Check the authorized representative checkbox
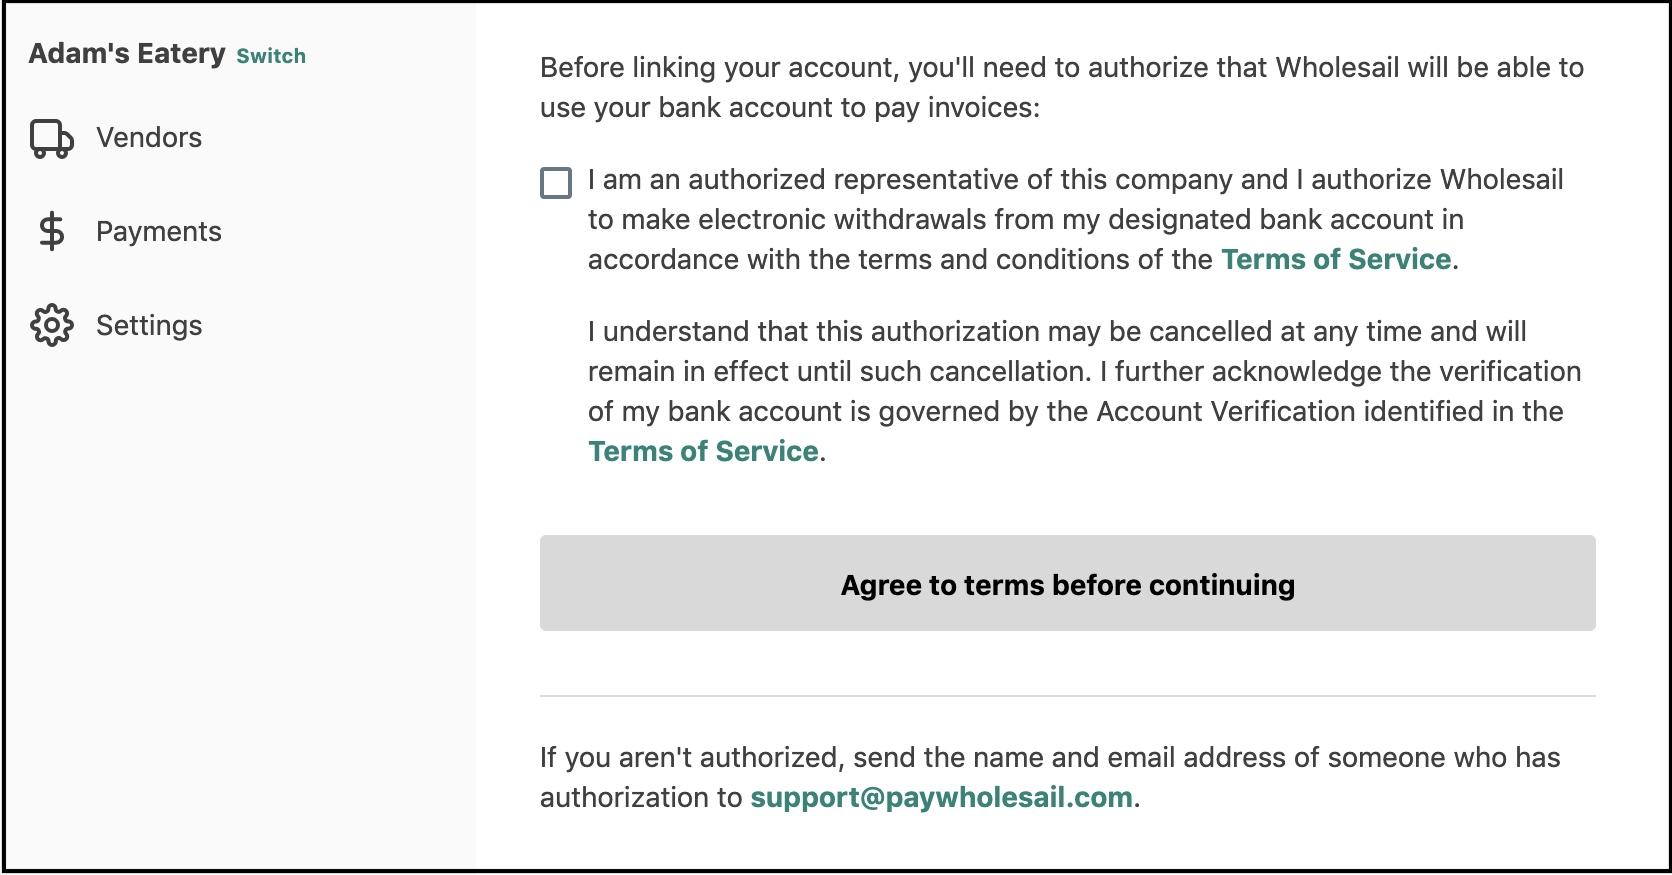This screenshot has height=875, width=1672. pos(556,183)
